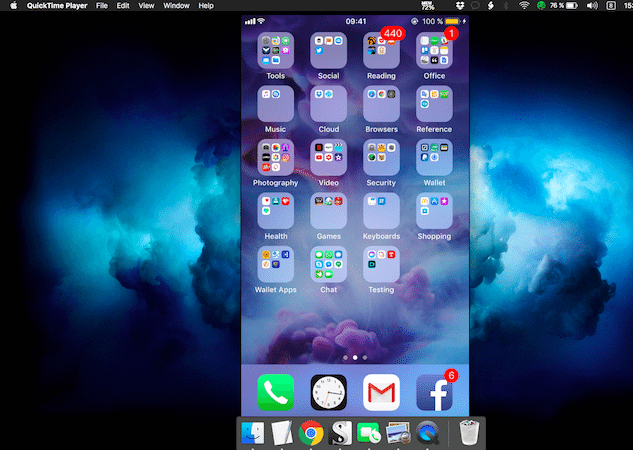Open the Help menu
633x450 pixels.
pos(206,6)
